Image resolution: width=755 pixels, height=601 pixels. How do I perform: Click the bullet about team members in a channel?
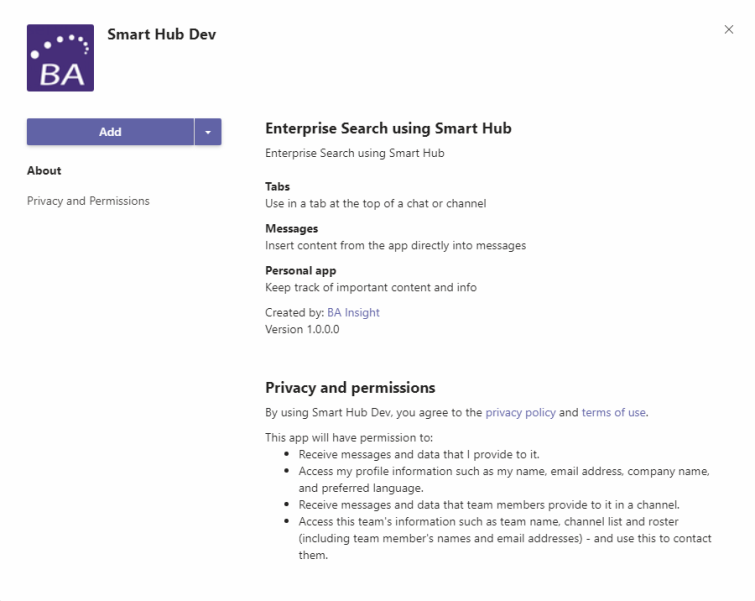[x=489, y=504]
